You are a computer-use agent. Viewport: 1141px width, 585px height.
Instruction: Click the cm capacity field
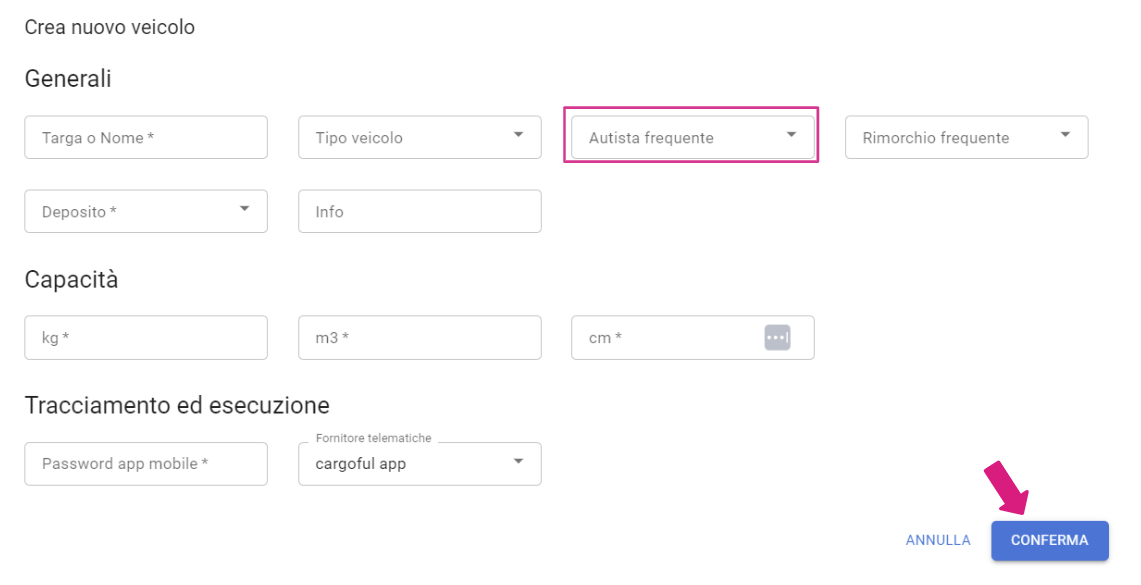coord(693,338)
